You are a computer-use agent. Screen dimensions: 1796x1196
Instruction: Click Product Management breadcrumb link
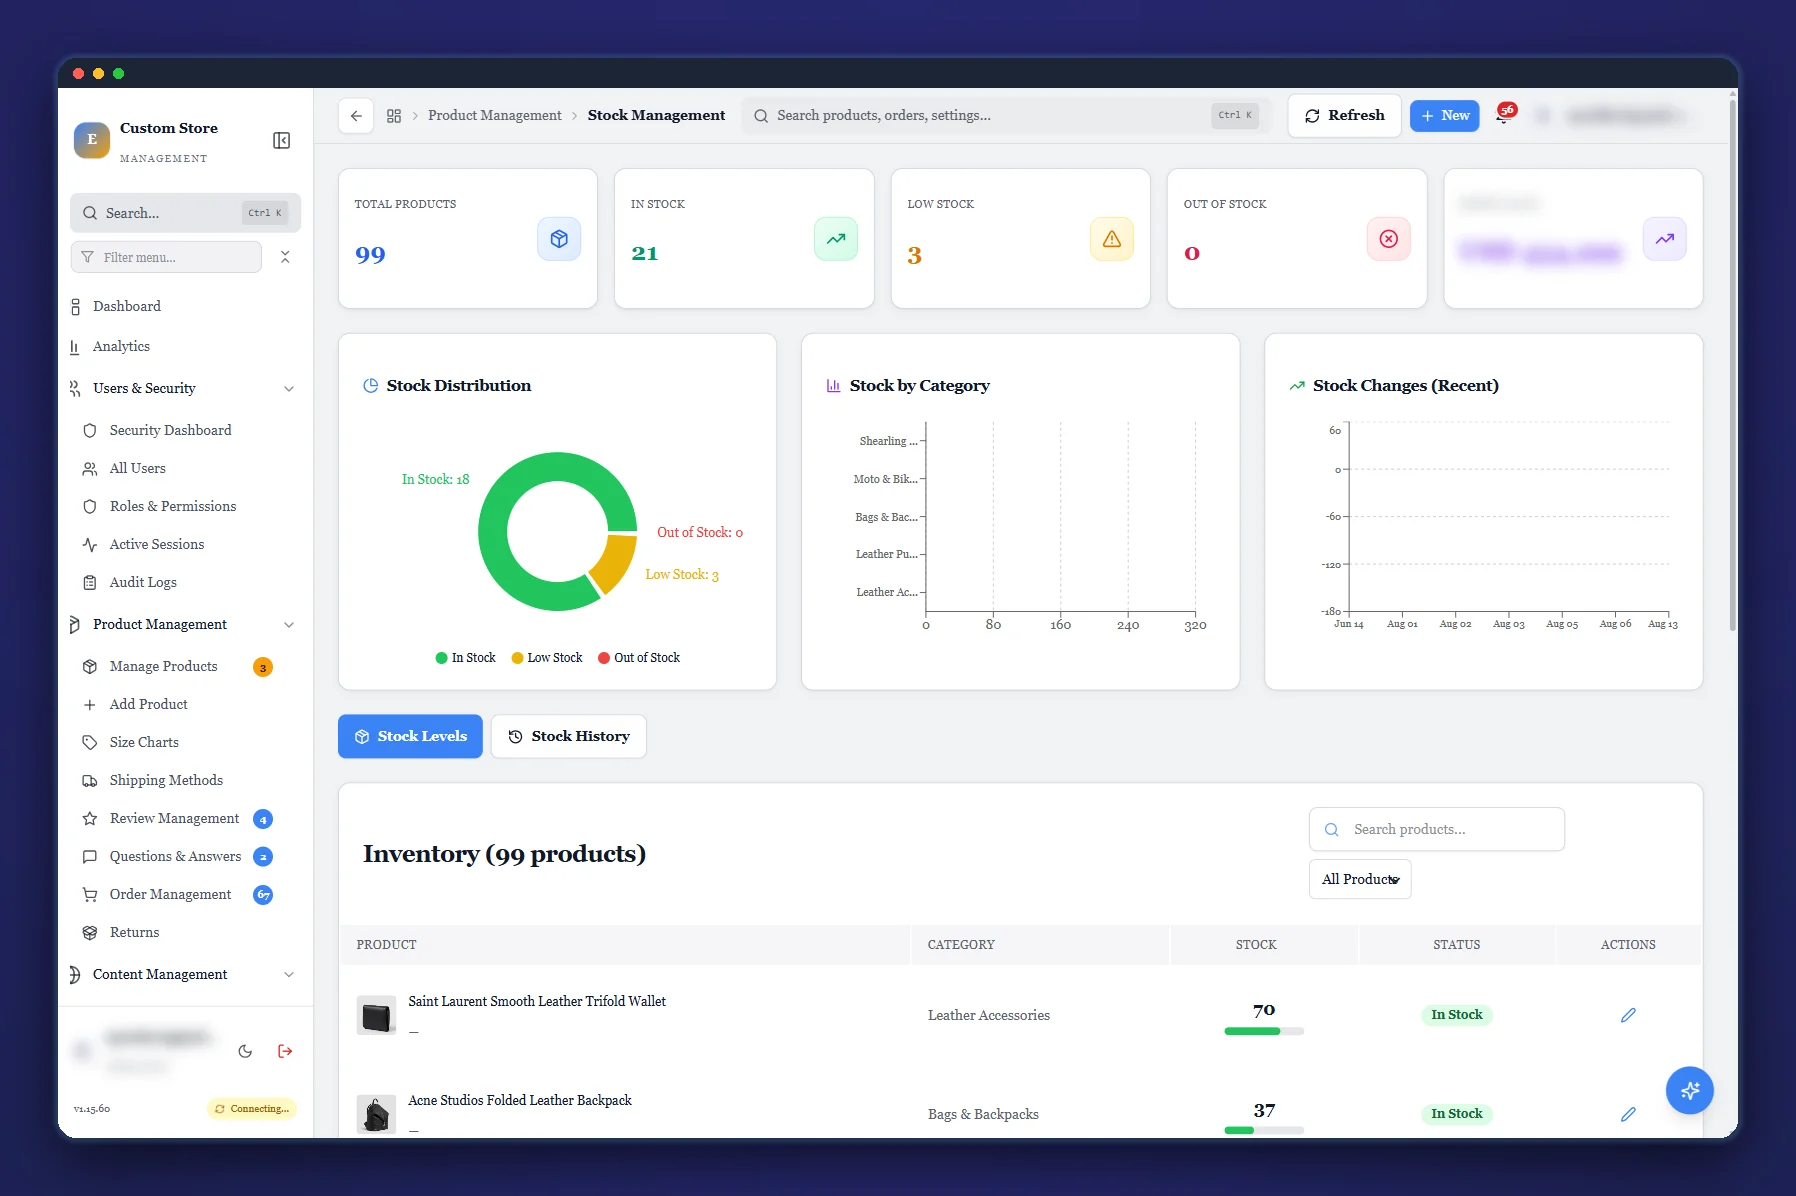pyautogui.click(x=495, y=116)
